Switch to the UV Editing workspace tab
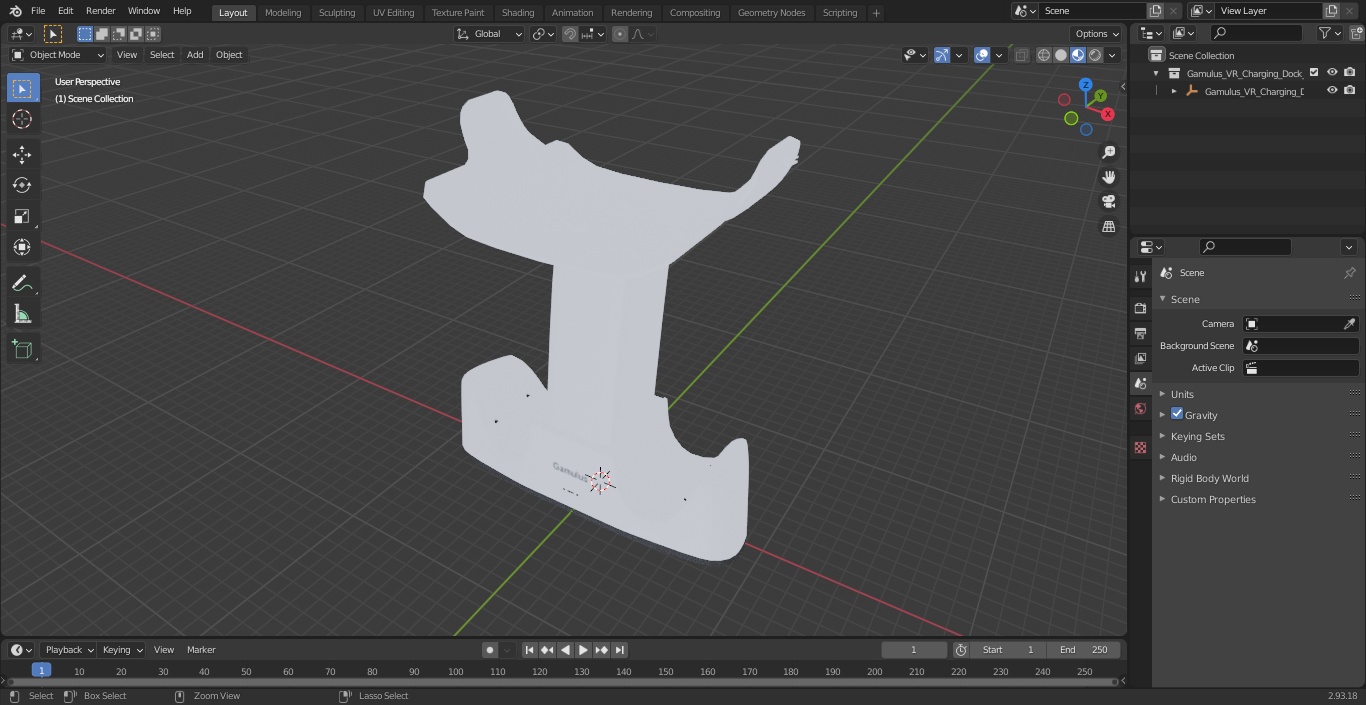The height and width of the screenshot is (705, 1366). [x=393, y=13]
